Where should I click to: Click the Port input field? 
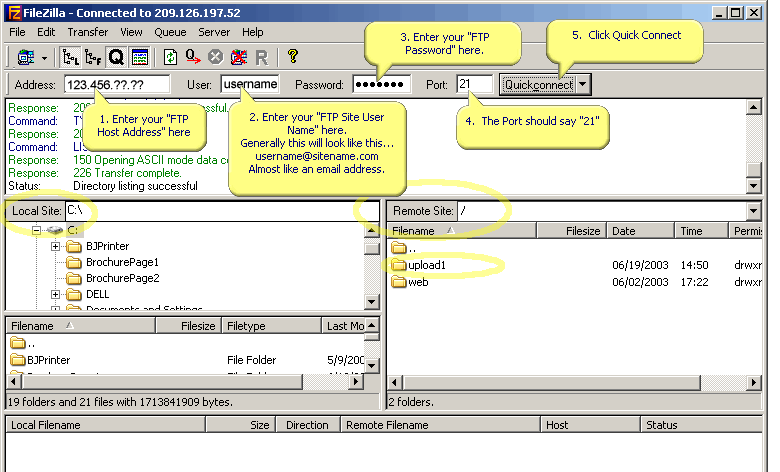(474, 84)
